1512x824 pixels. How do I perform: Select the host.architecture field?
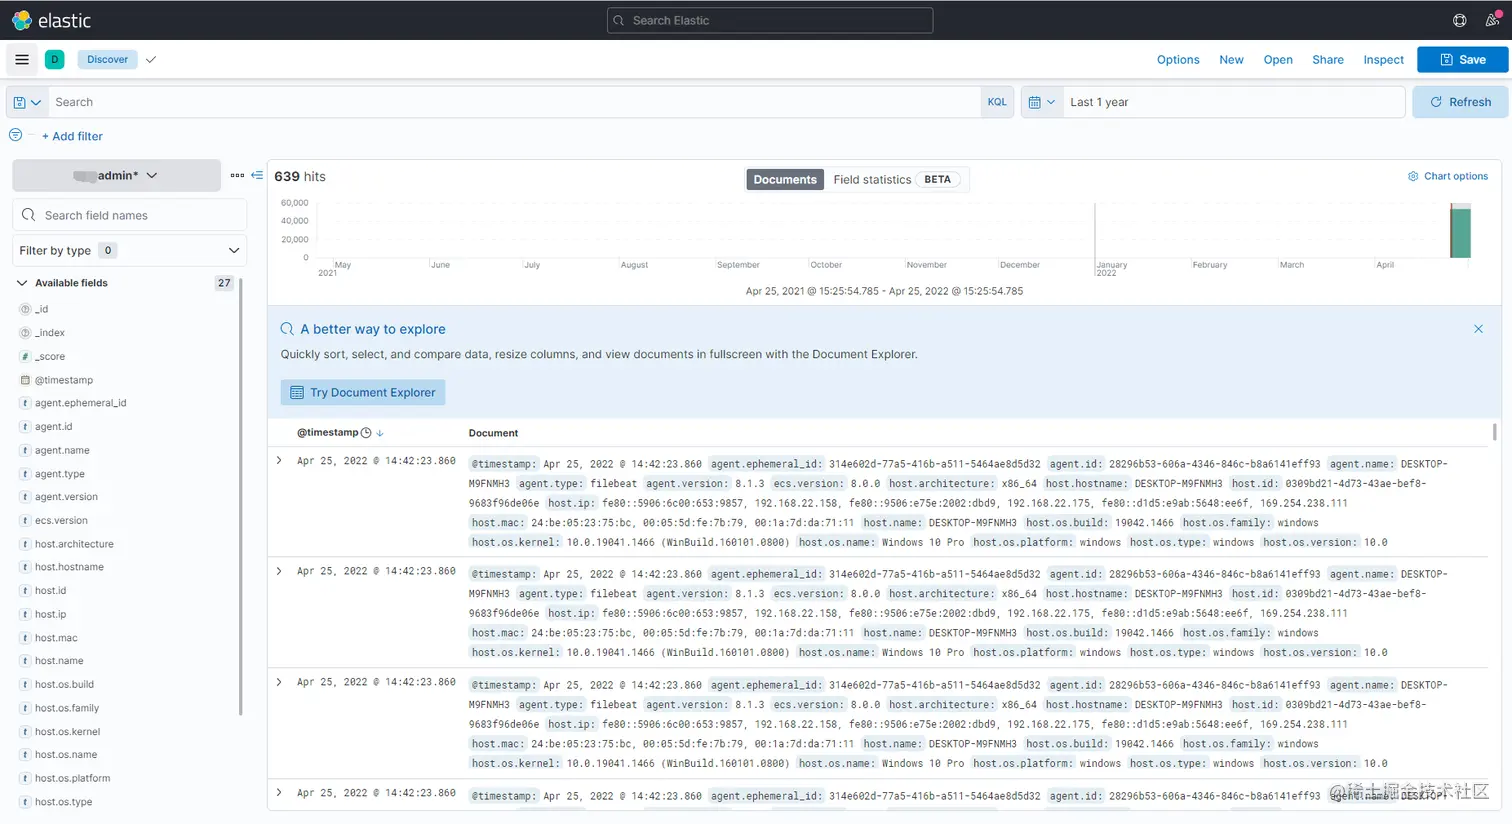pyautogui.click(x=74, y=544)
